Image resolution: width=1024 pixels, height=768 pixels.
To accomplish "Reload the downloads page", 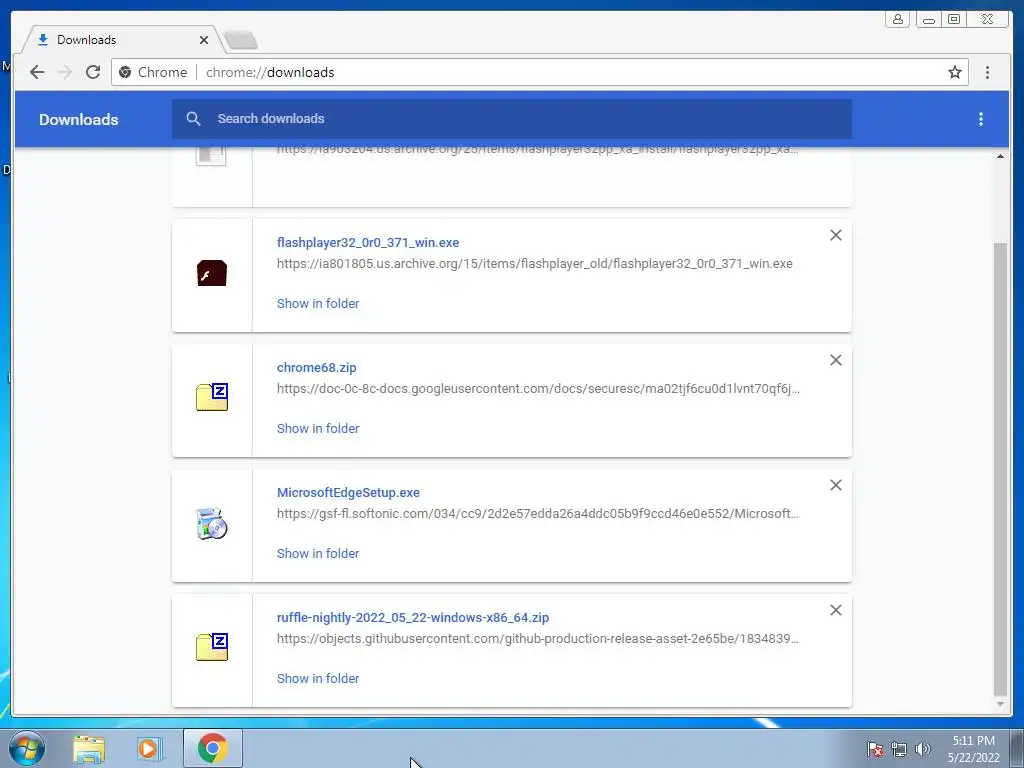I will [93, 72].
